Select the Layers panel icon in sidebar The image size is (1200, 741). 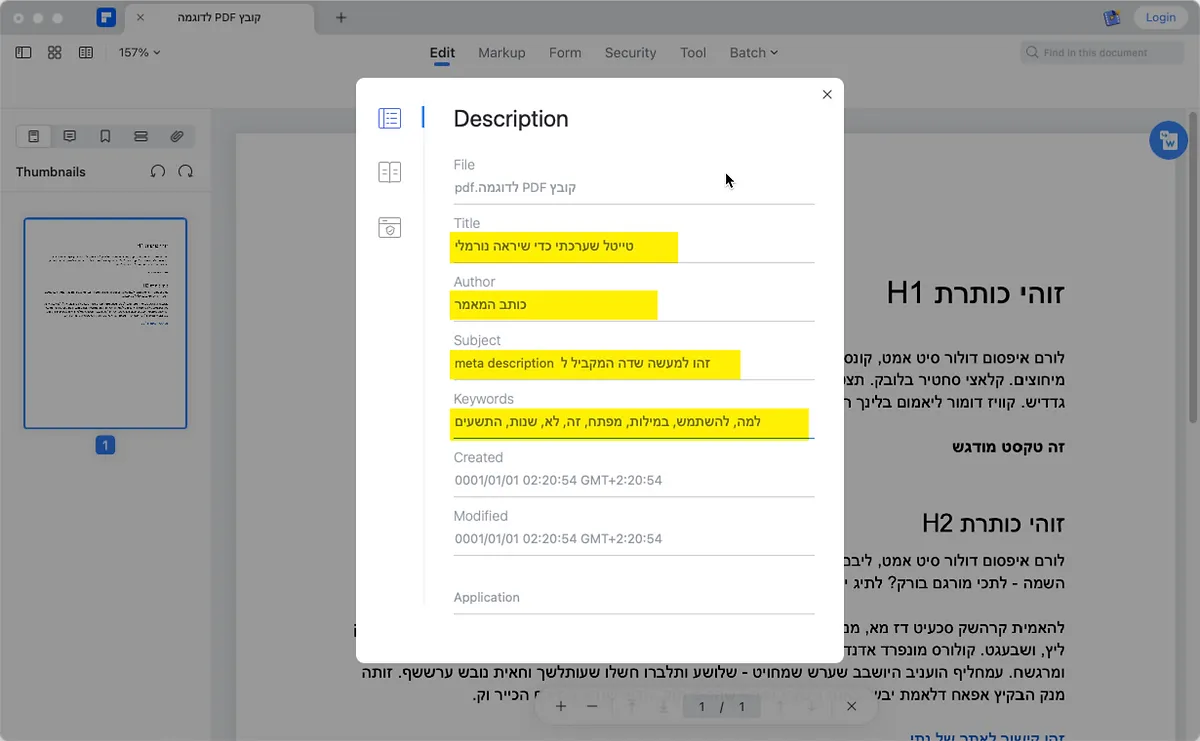[x=140, y=136]
